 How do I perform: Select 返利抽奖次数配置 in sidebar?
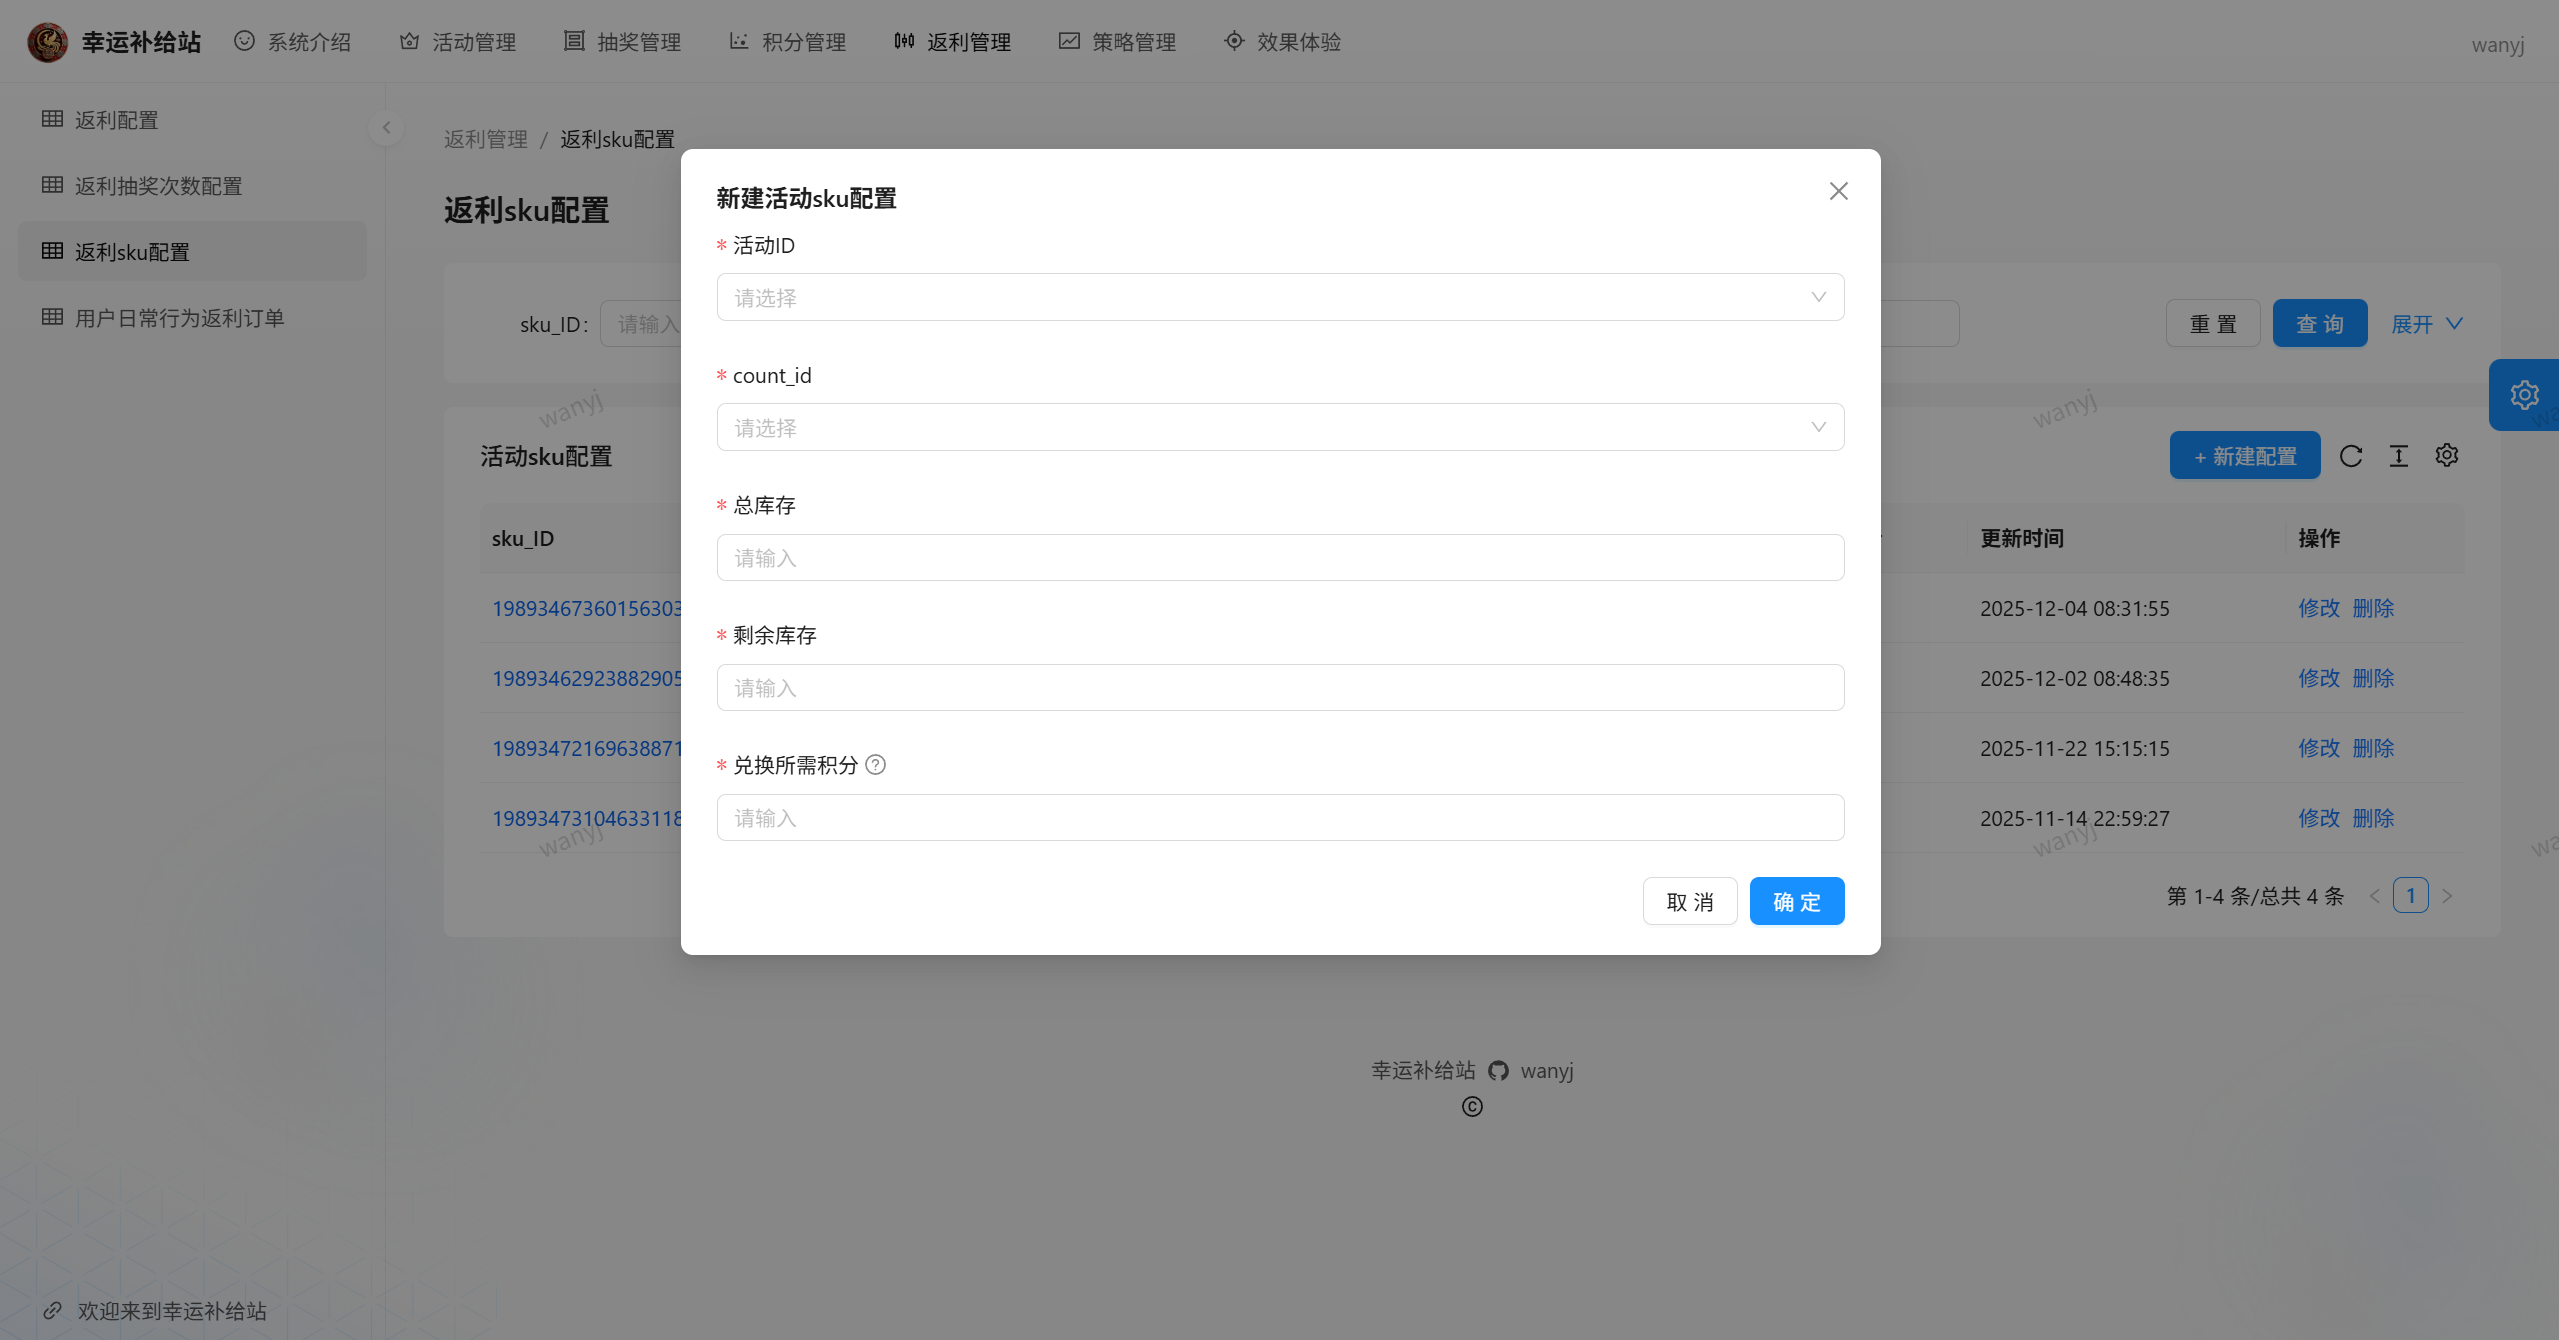pyautogui.click(x=158, y=186)
